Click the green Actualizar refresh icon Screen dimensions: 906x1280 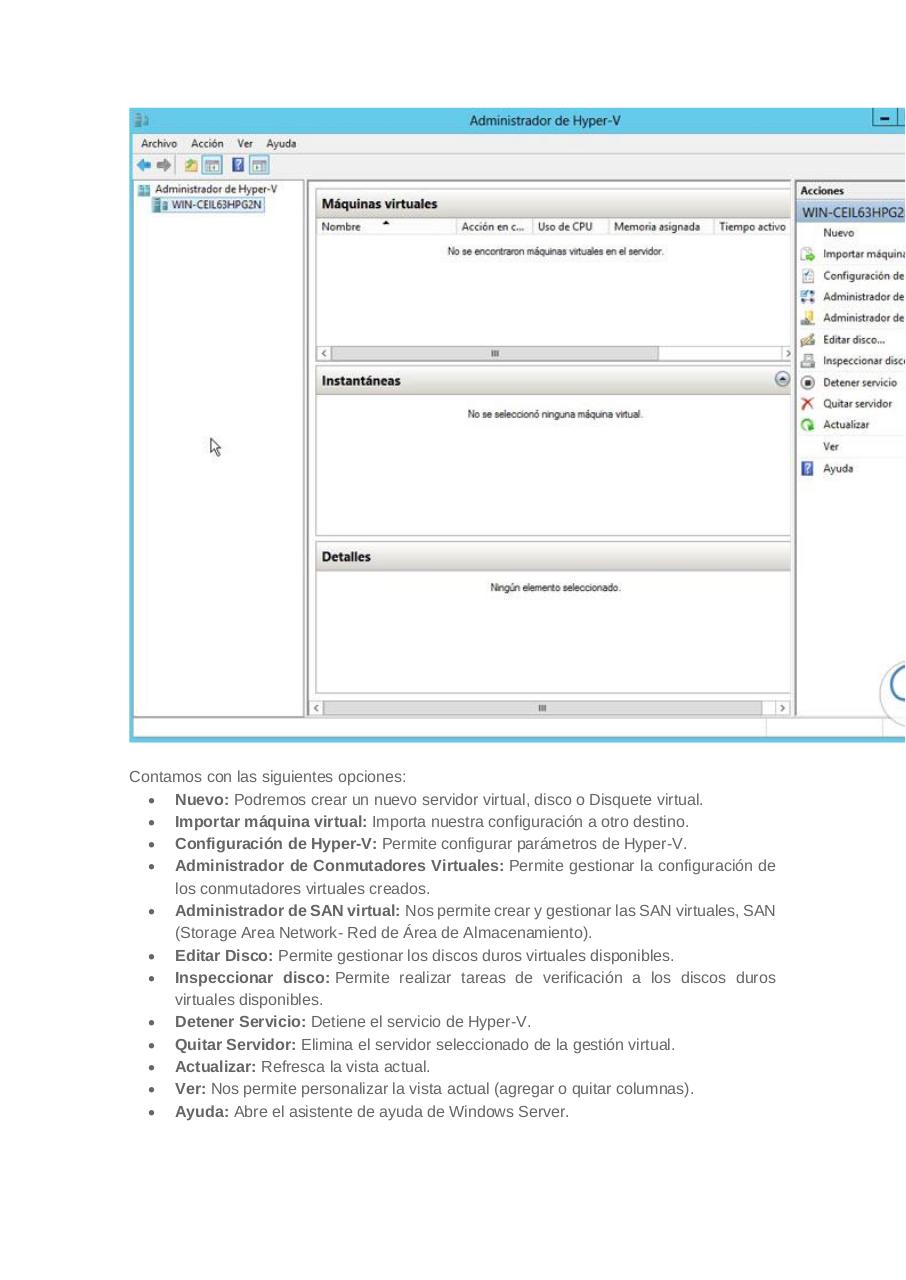[806, 424]
